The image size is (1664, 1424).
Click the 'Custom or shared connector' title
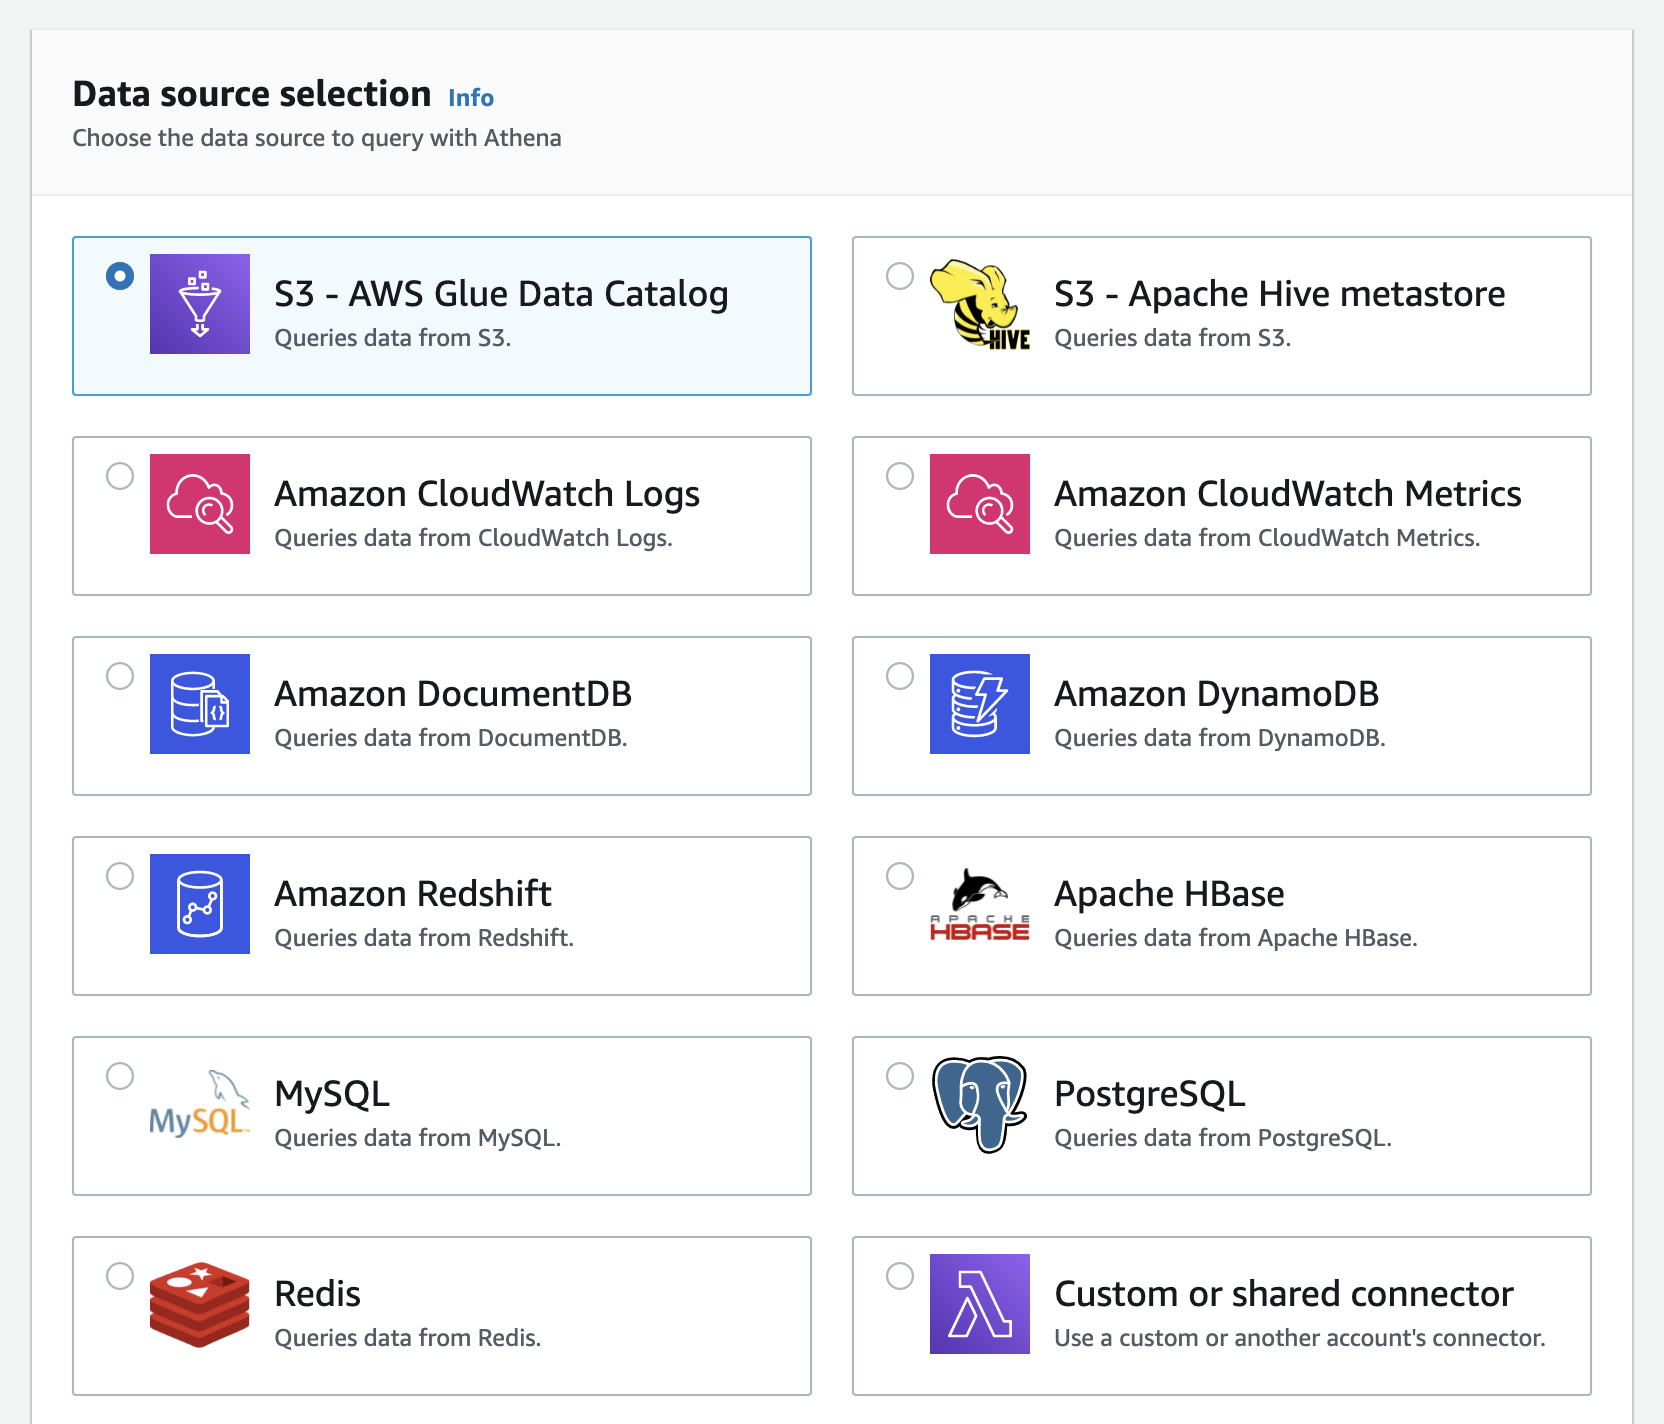(1284, 1294)
